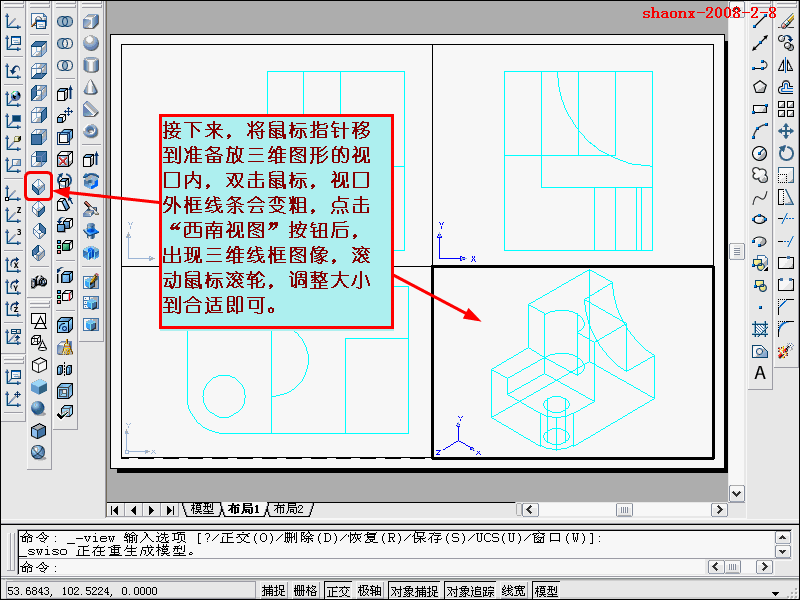This screenshot has height=600, width=800.
Task: Rotate UCS about Z axis icon
Action: (x=13, y=309)
